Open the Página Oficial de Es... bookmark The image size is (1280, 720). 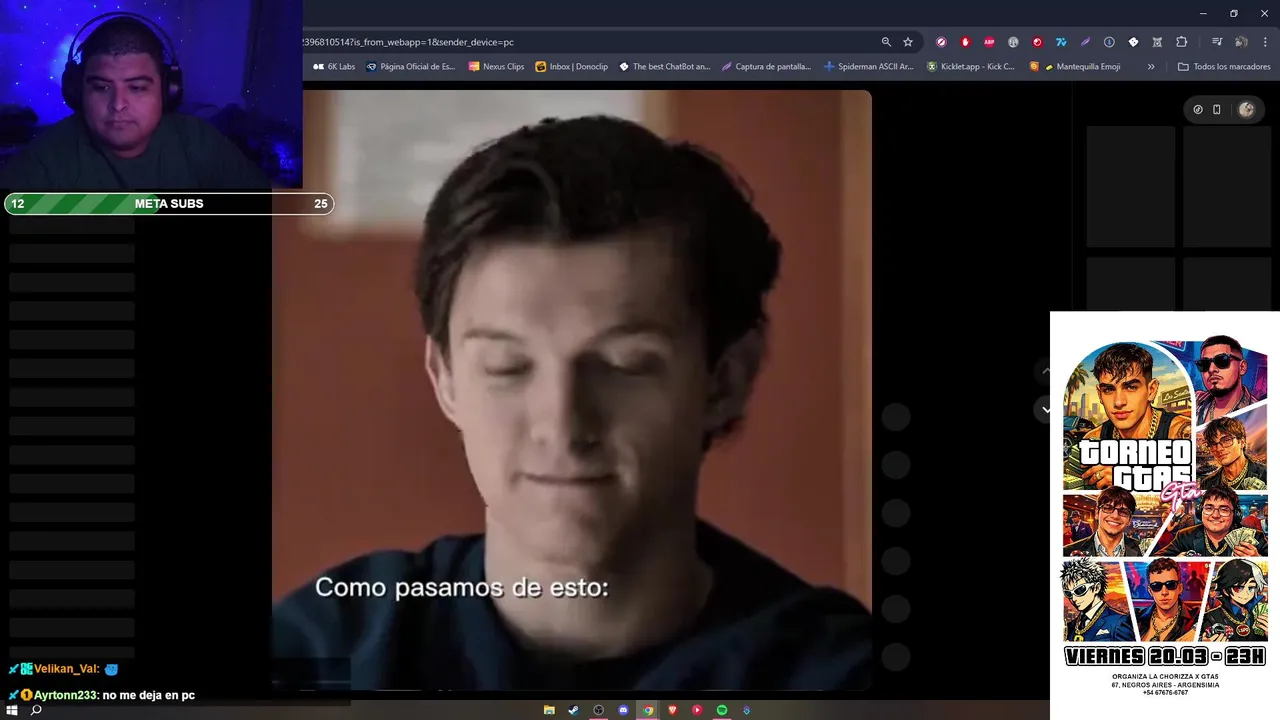click(411, 67)
